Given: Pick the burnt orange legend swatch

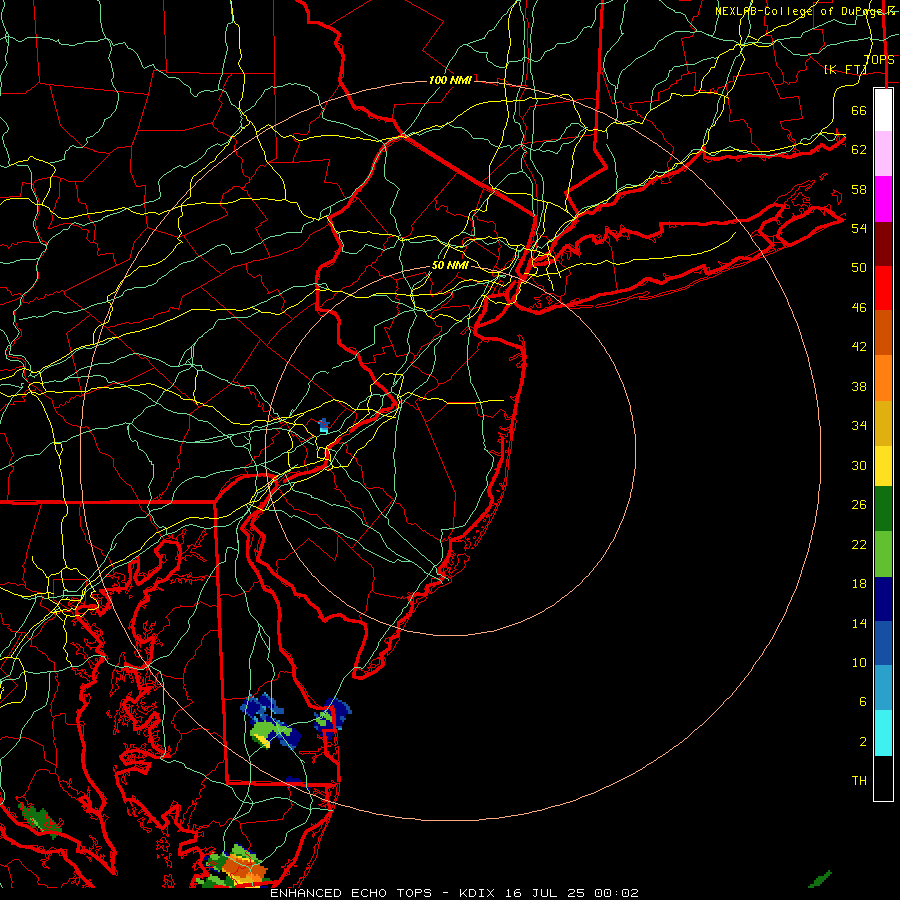Looking at the screenshot, I should pyautogui.click(x=883, y=333).
